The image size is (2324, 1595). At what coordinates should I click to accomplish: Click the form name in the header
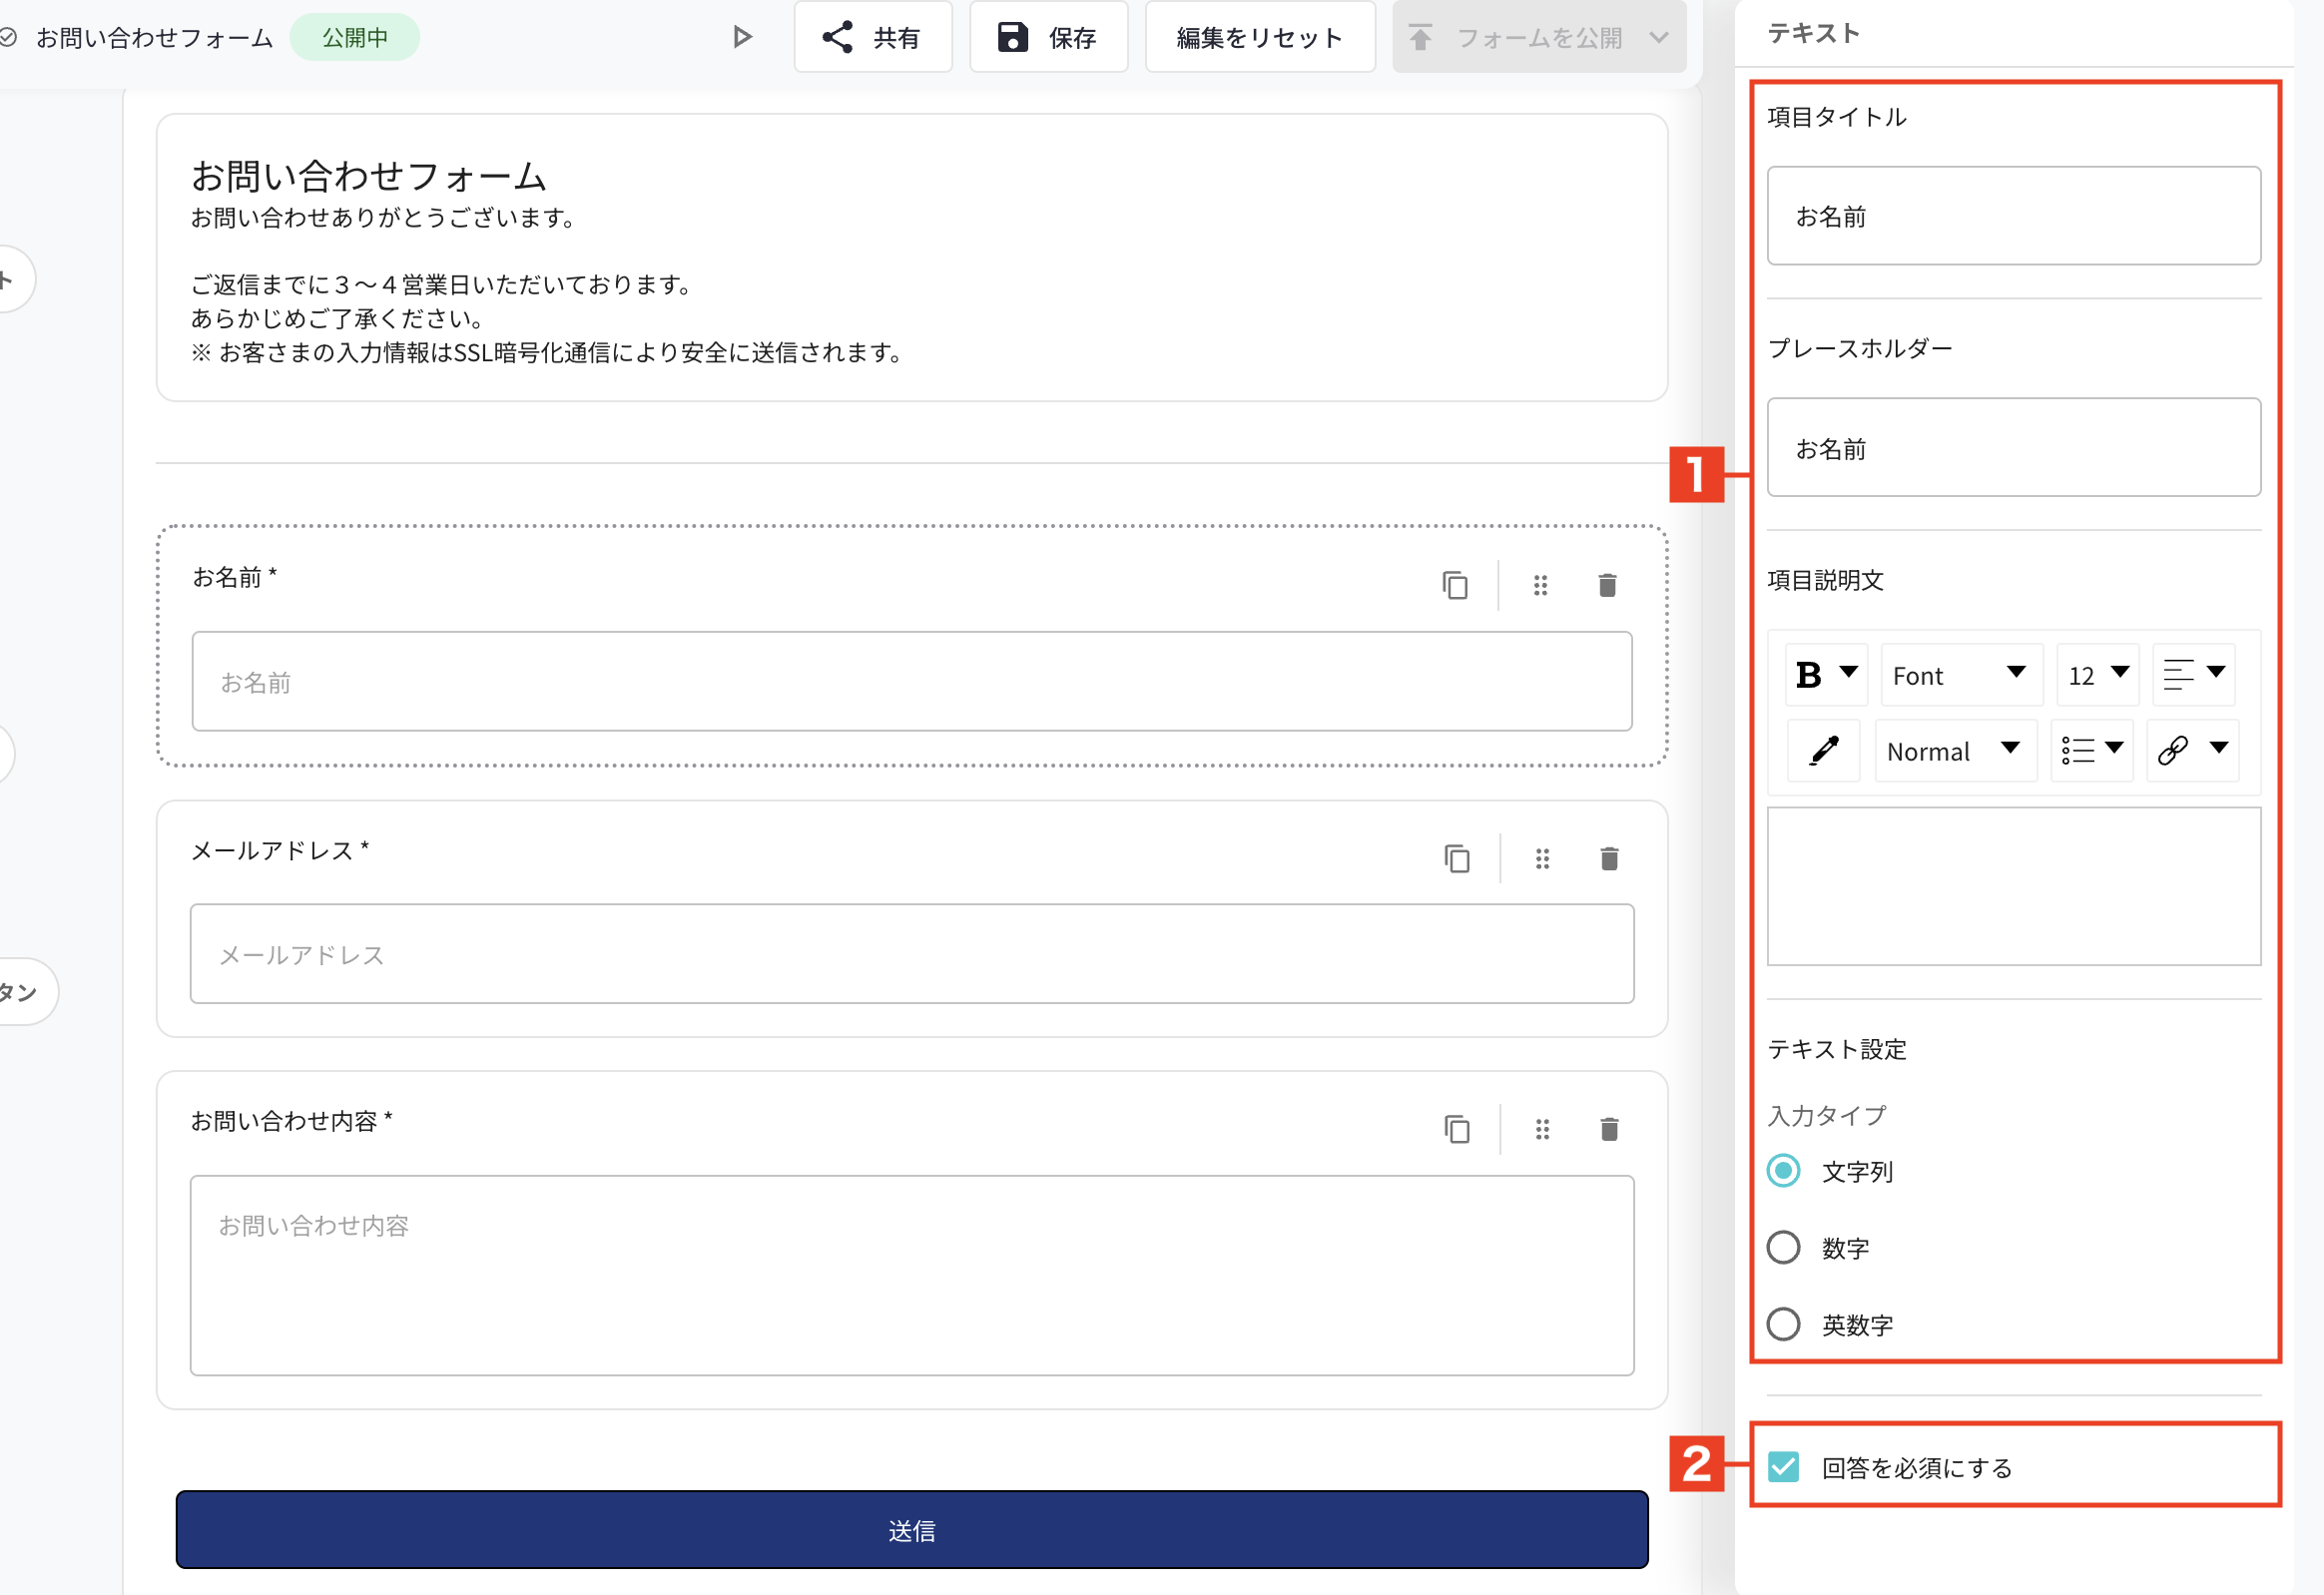[x=155, y=37]
